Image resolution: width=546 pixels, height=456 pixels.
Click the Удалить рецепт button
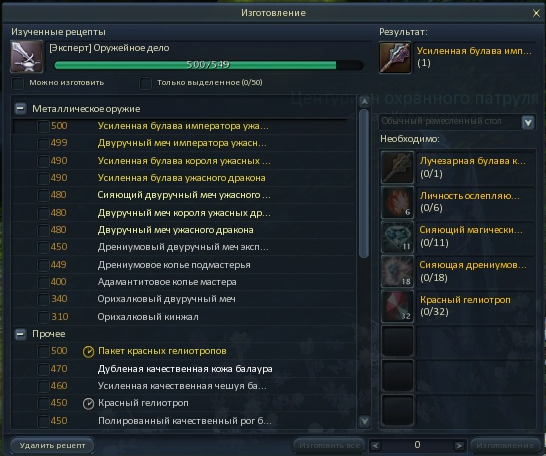click(x=52, y=446)
